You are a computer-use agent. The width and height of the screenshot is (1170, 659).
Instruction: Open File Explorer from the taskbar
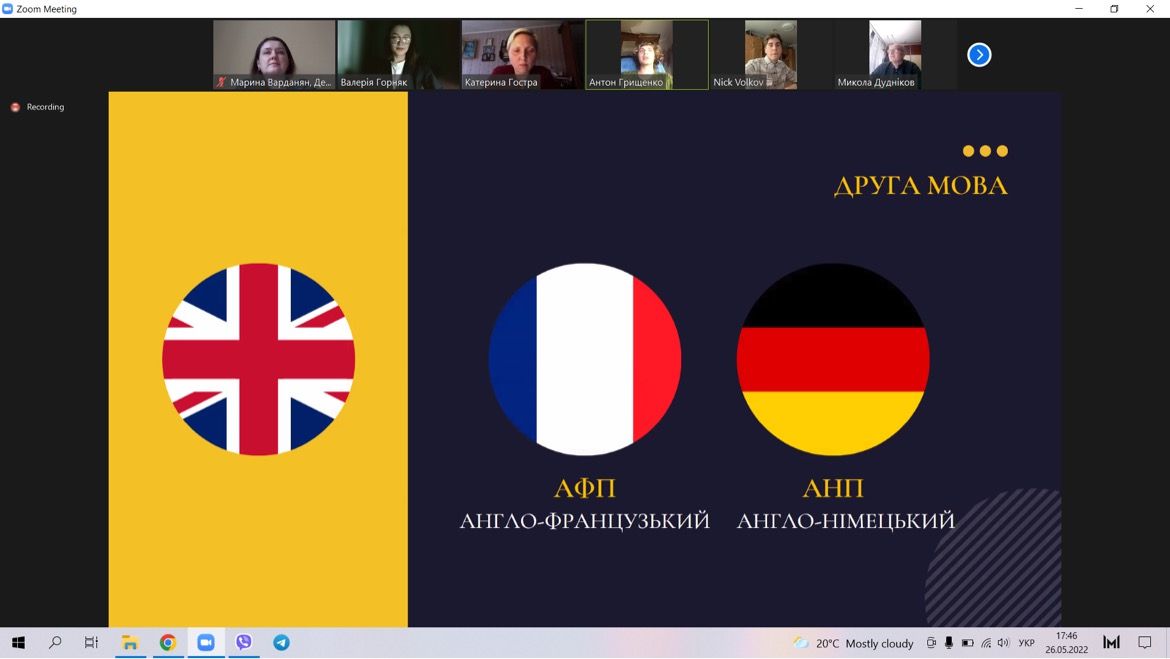(x=129, y=643)
